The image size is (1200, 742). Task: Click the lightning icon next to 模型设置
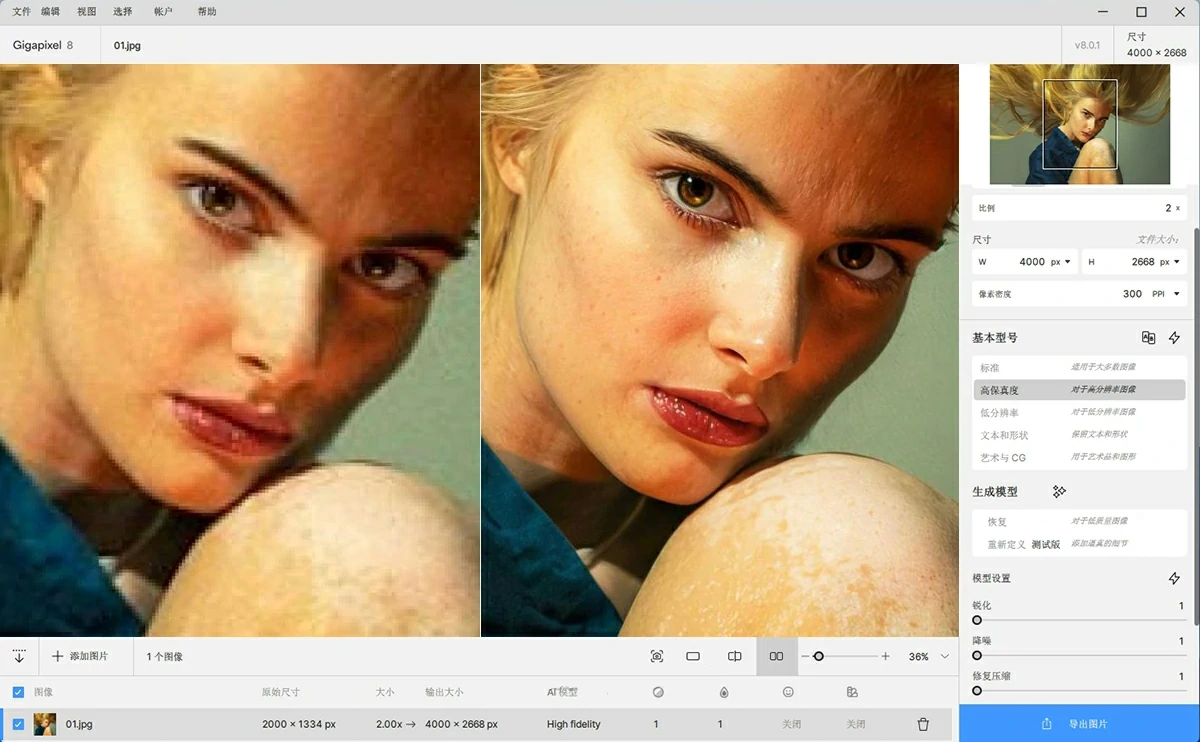(1174, 579)
